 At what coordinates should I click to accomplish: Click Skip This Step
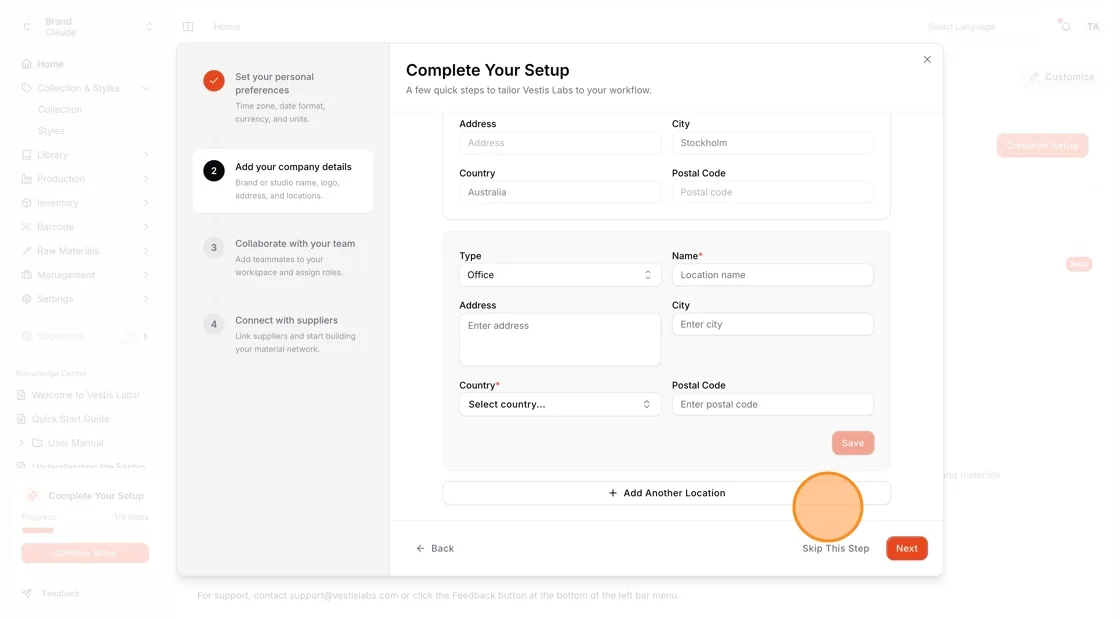pos(835,548)
